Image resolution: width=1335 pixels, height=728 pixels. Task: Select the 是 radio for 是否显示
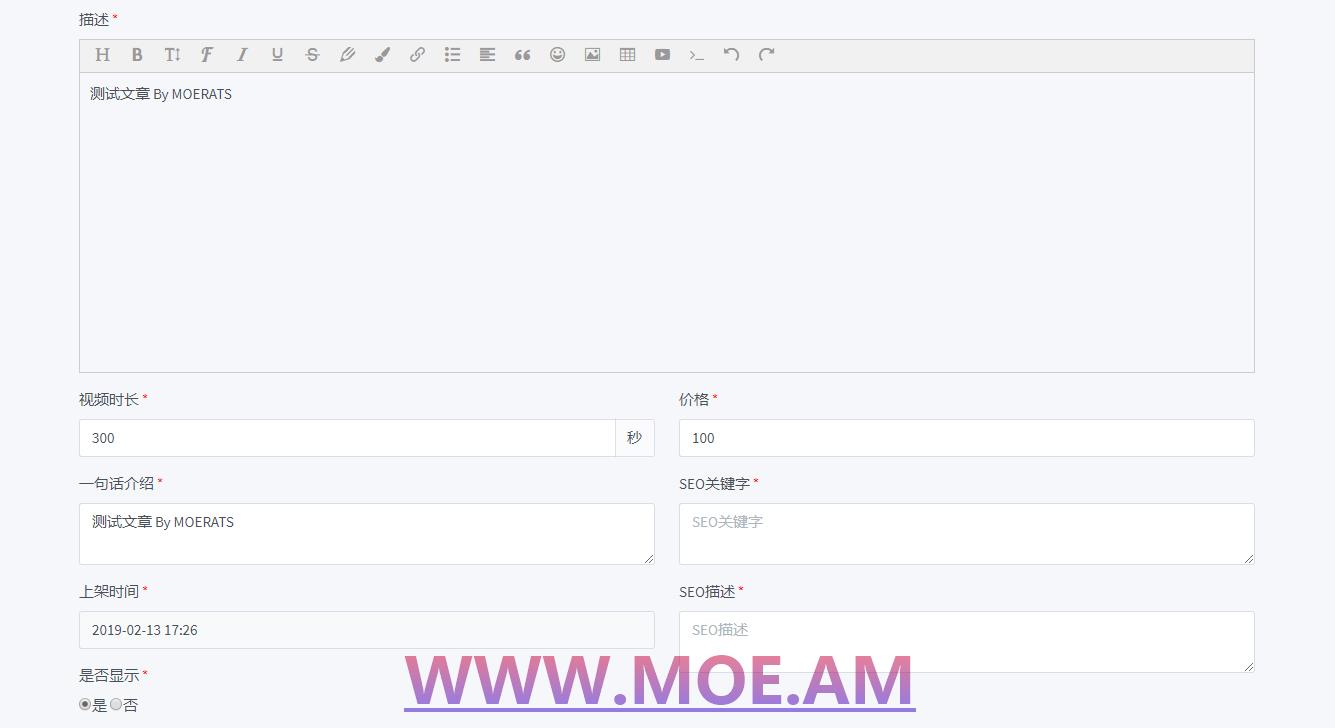pos(85,704)
